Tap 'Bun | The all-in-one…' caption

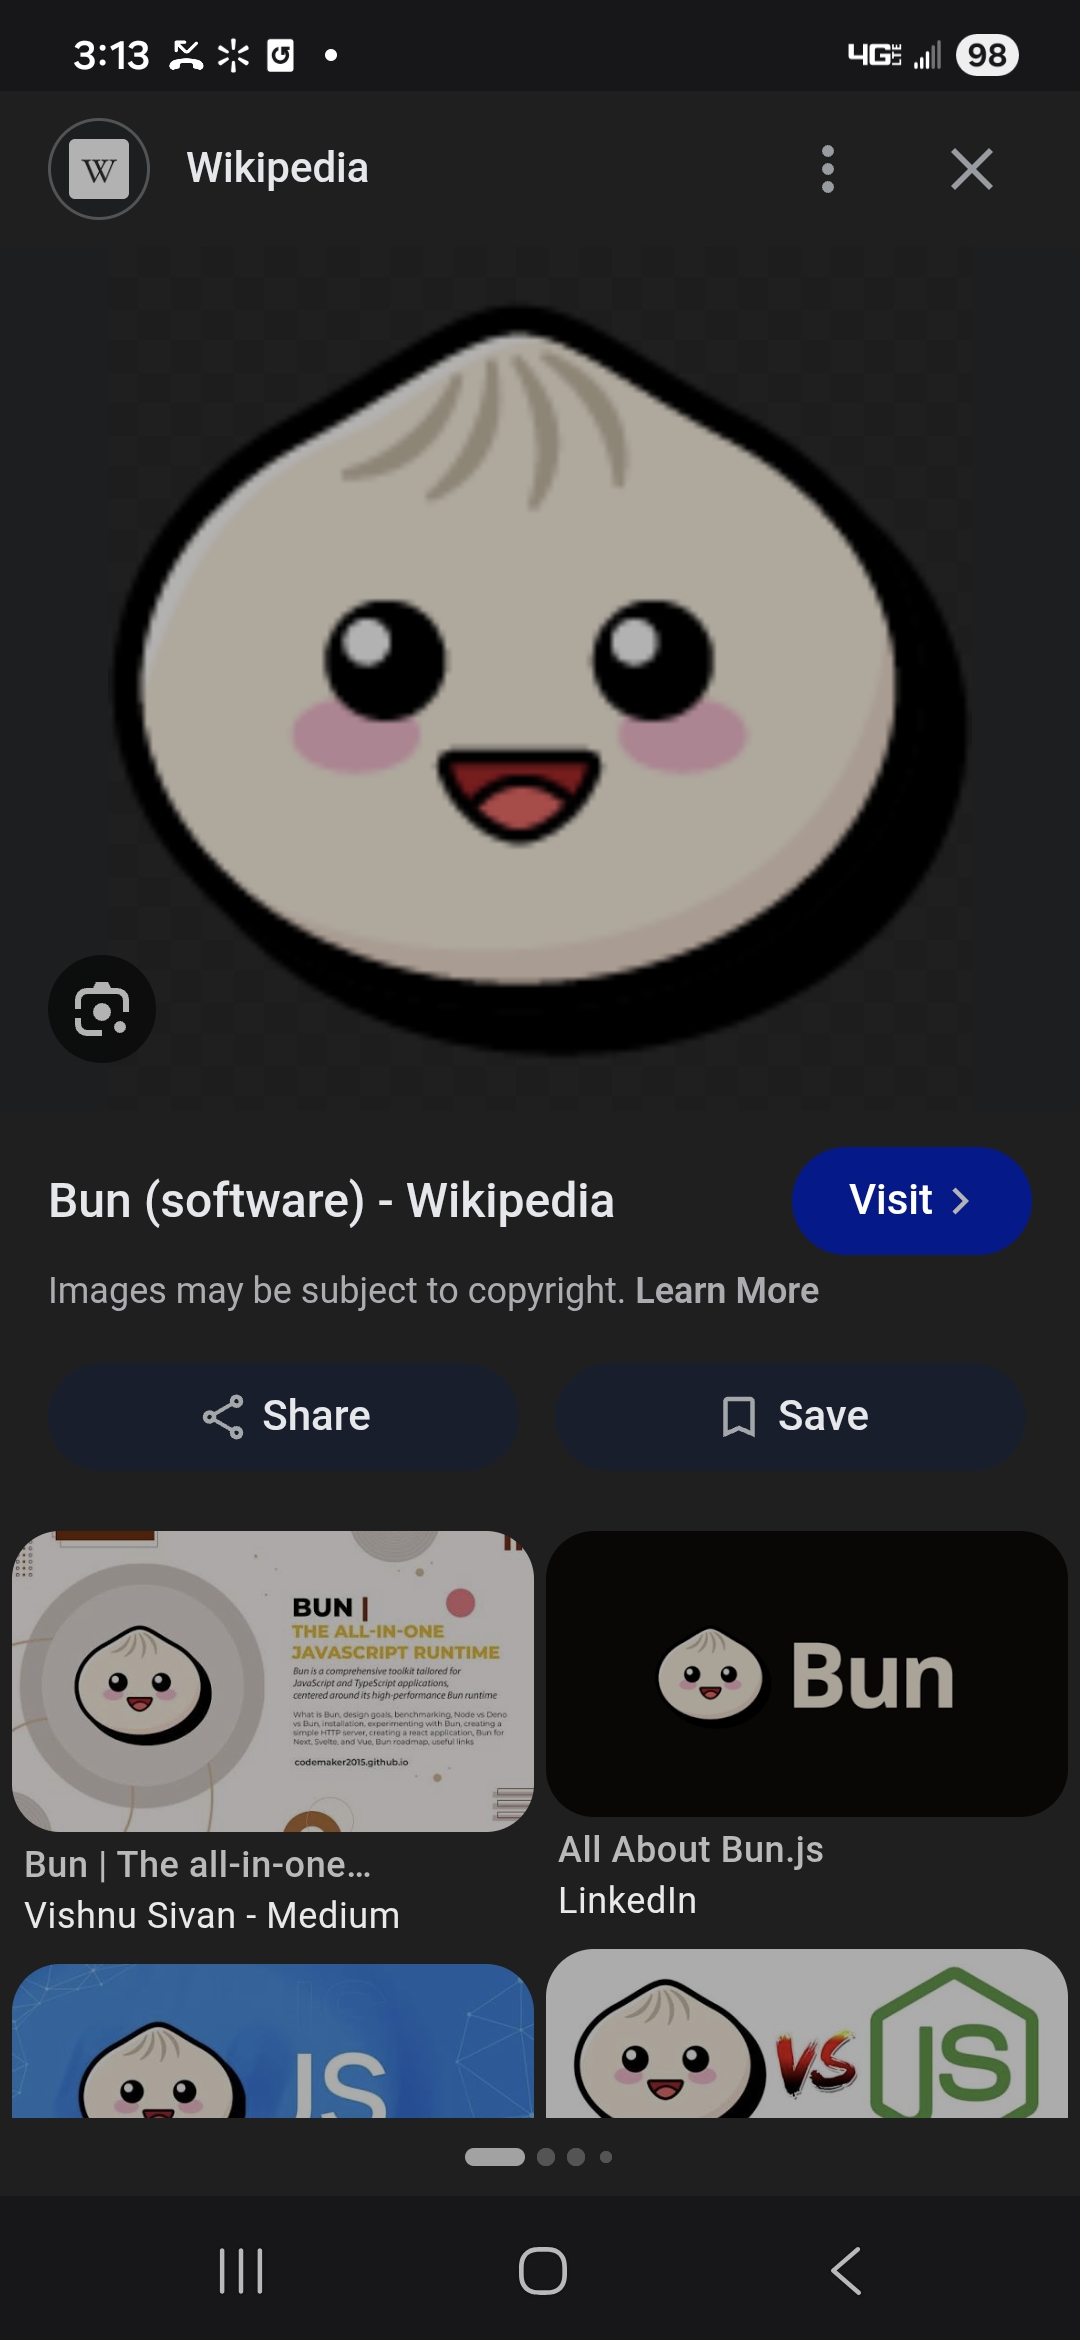point(198,1865)
